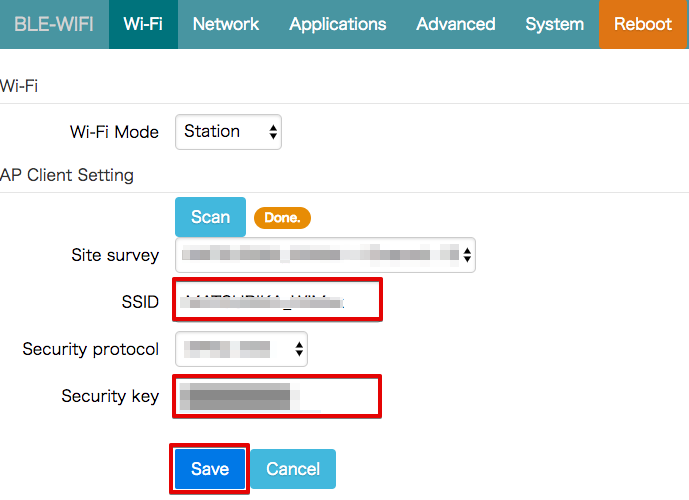Click the AP Client Setting heading
689x500 pixels.
[x=67, y=175]
